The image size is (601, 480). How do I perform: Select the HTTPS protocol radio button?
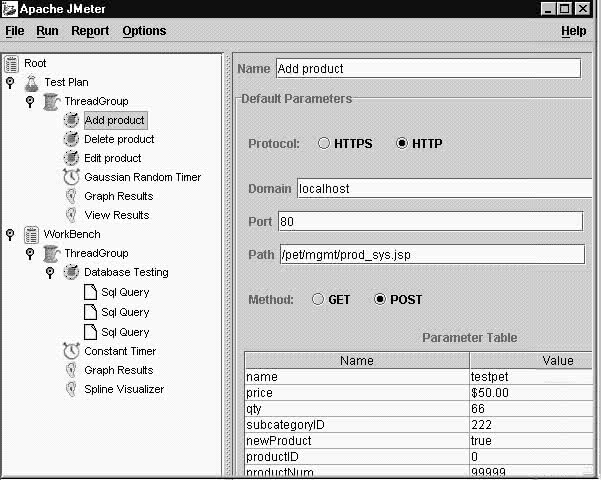tap(324, 143)
